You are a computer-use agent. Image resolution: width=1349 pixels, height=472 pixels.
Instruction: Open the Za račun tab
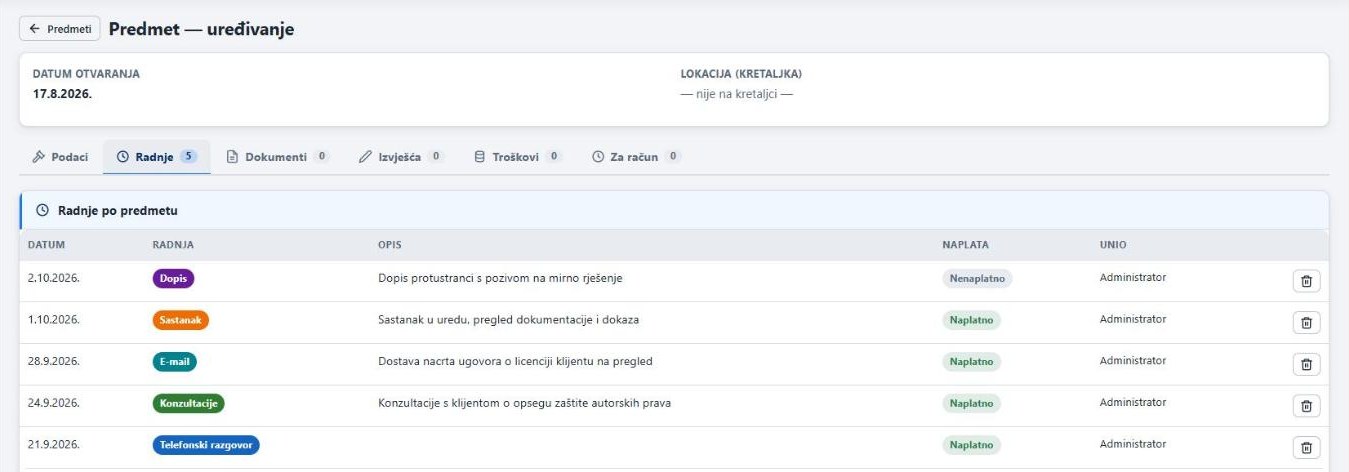point(636,157)
